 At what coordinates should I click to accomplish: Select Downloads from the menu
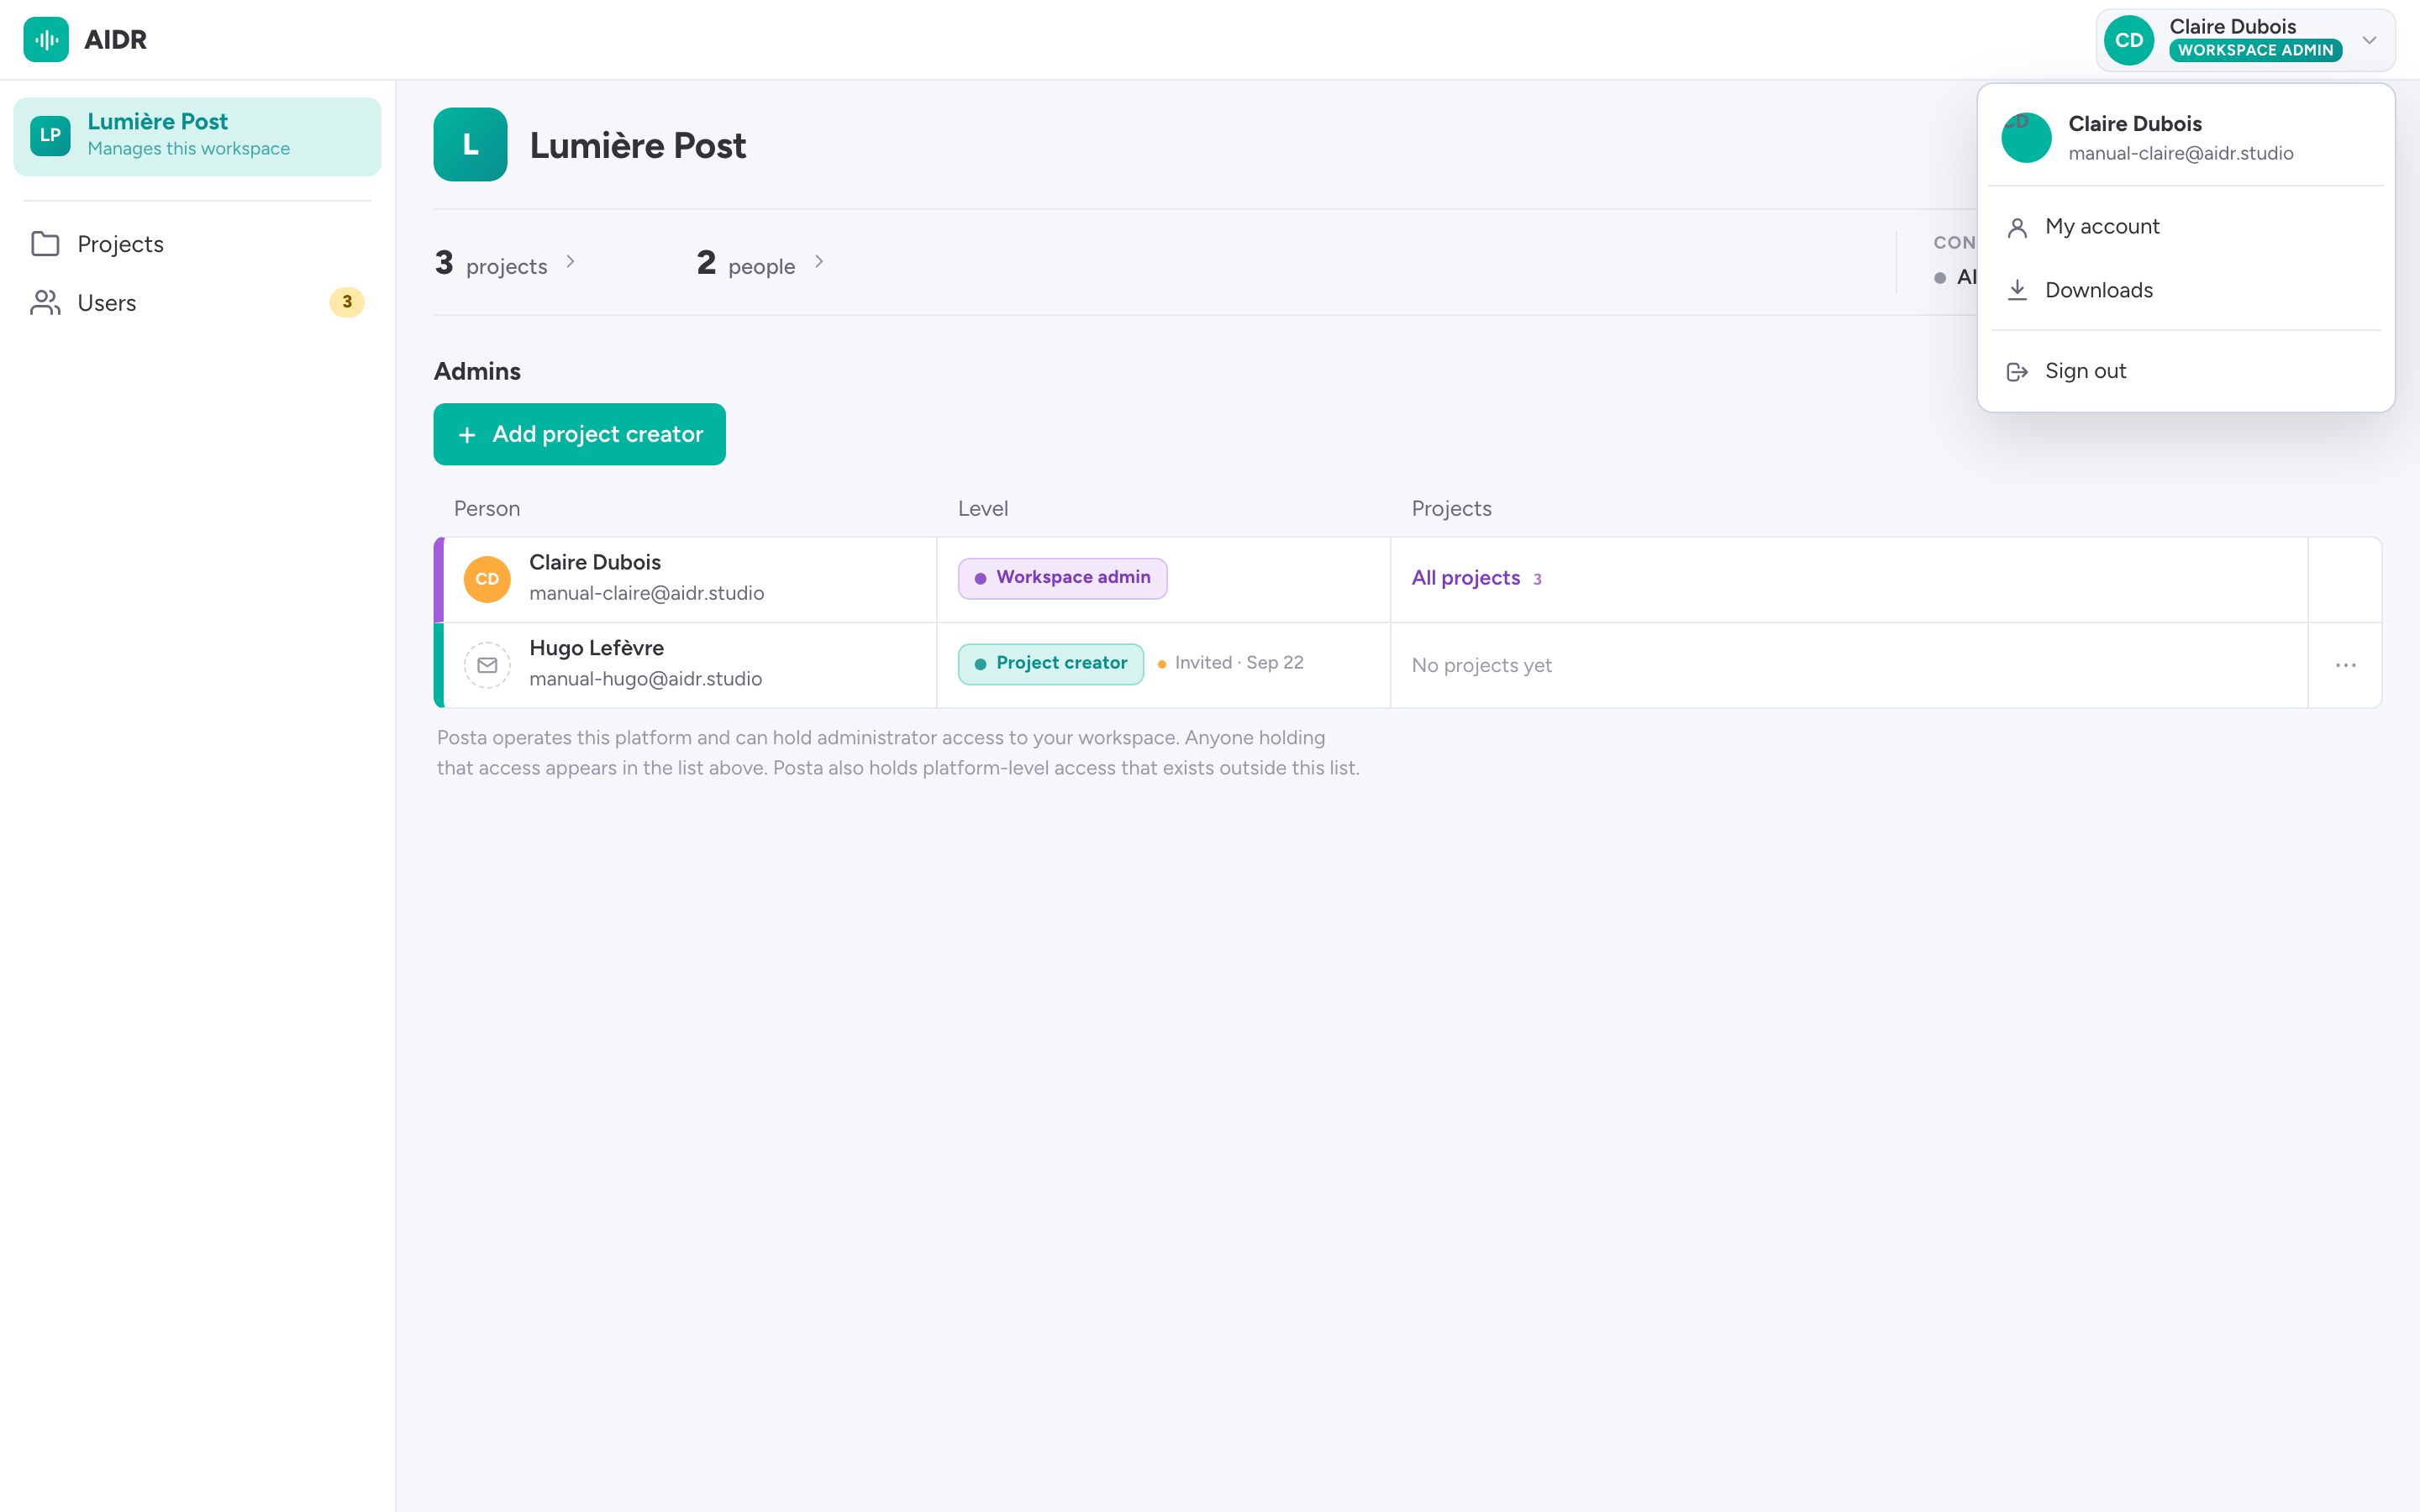(2186, 290)
